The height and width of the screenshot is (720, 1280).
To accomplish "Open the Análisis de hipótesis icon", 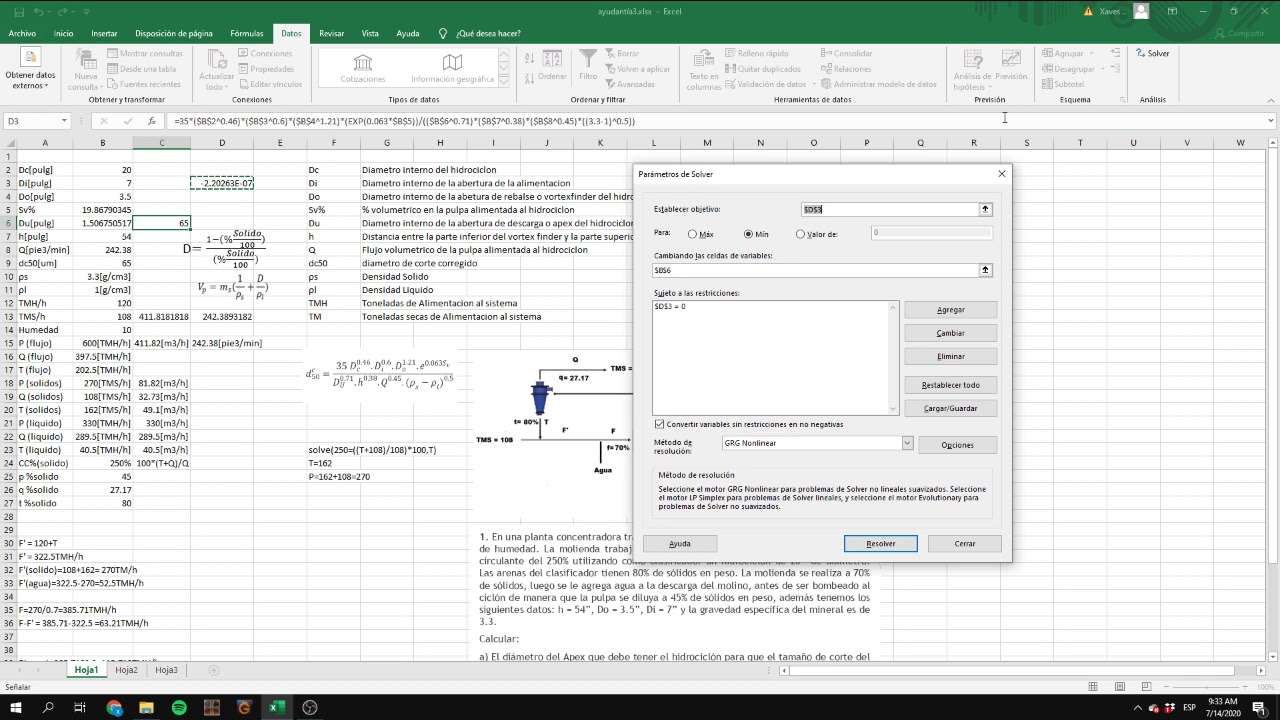I will [973, 59].
